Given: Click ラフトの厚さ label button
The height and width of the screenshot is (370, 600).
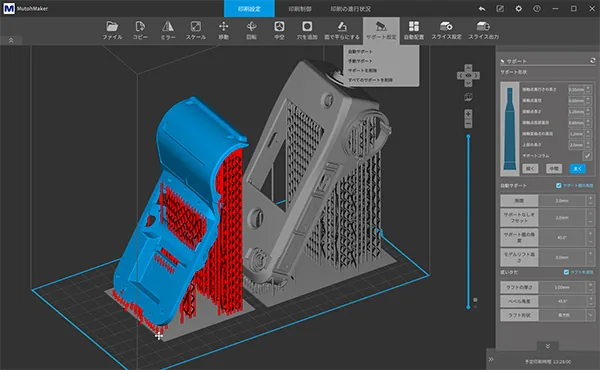Looking at the screenshot, I should (519, 287).
